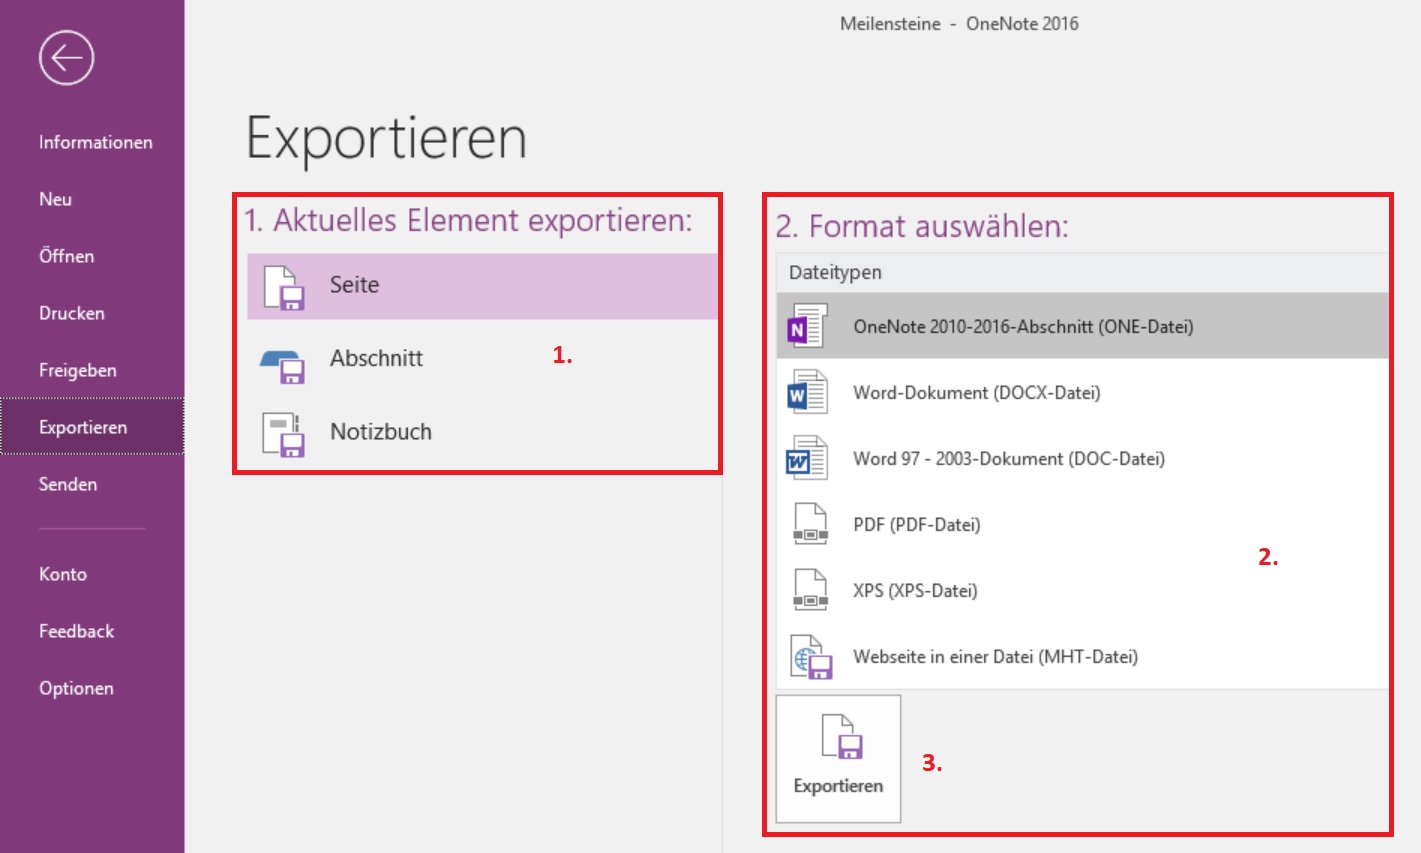Click the OneNote ONE-Datei file icon
The height and width of the screenshot is (853, 1421).
[x=806, y=327]
